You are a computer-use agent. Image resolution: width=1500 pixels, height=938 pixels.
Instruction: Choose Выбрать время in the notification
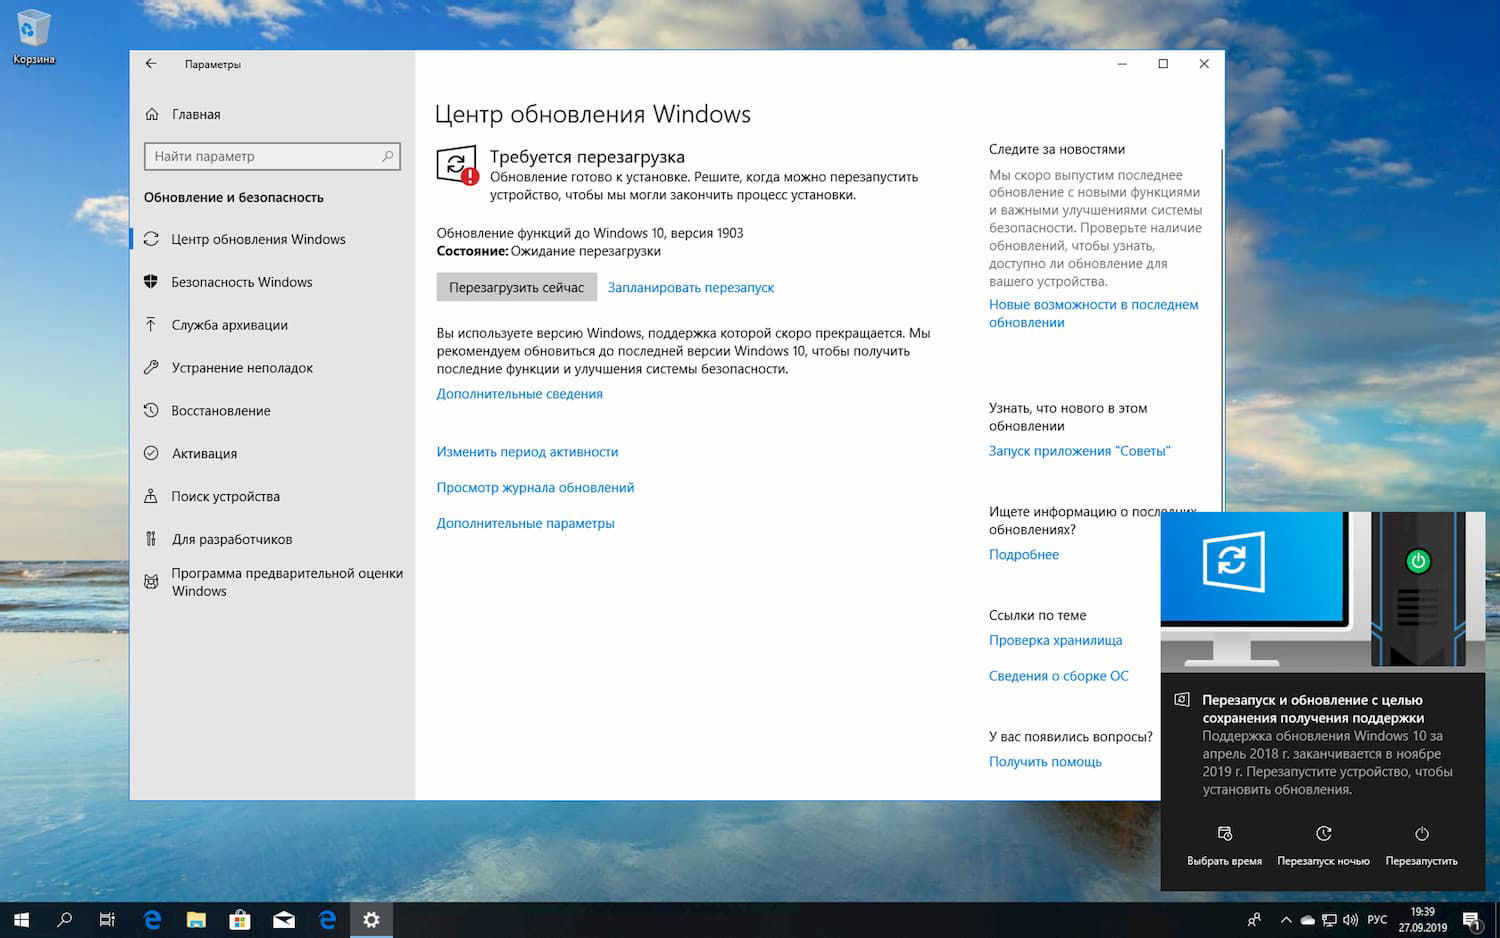click(x=1224, y=843)
